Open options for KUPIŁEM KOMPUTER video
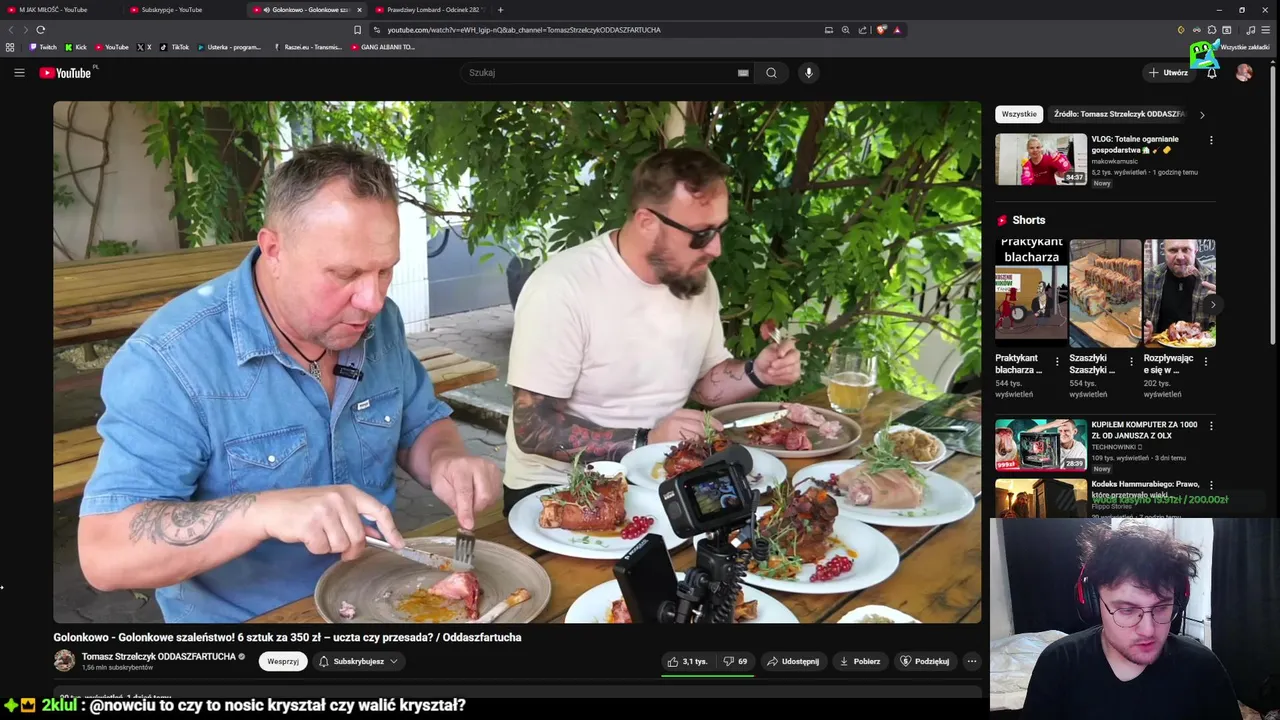 [1211, 426]
